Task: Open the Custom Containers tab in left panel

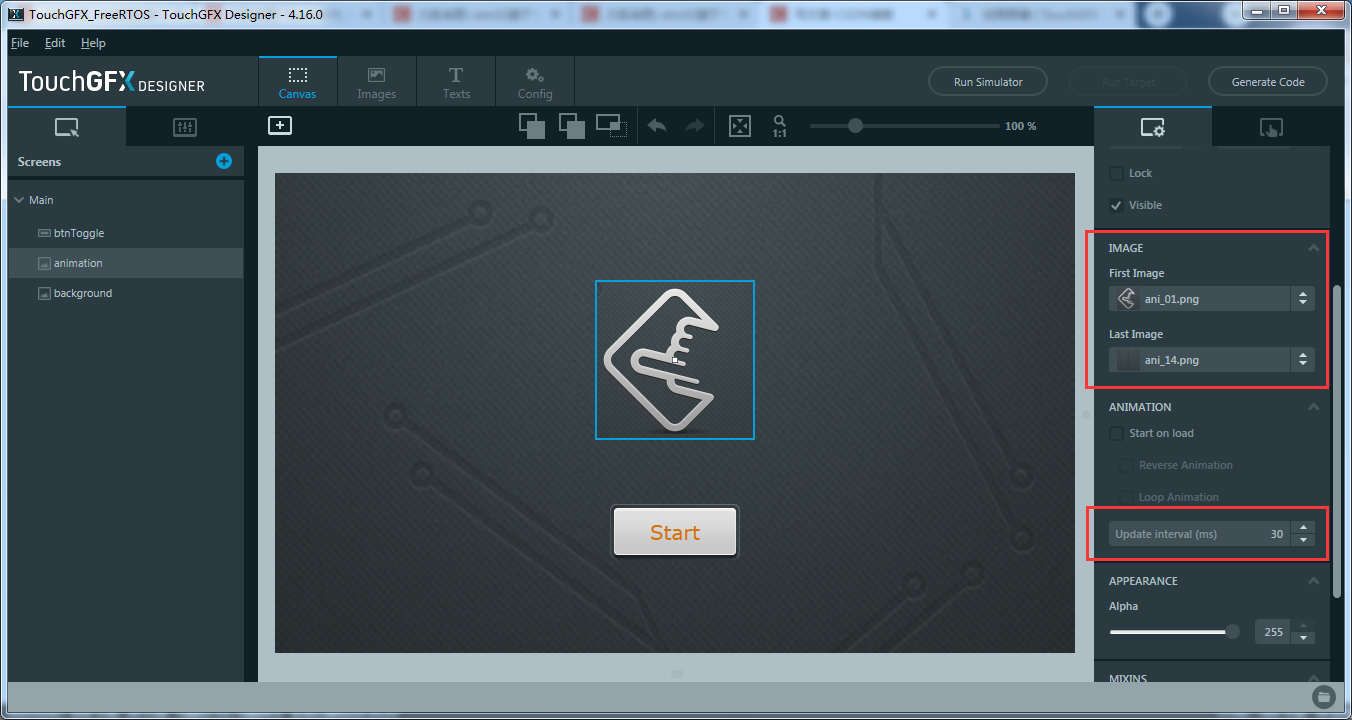Action: coord(185,127)
